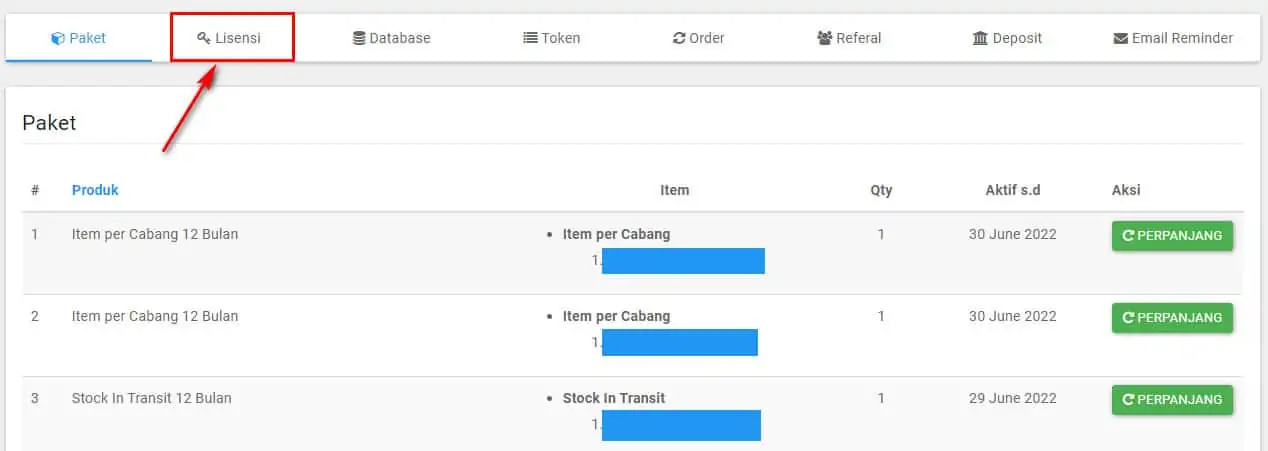Click the envelope icon beside Email Reminder
The width and height of the screenshot is (1268, 451).
point(1120,38)
